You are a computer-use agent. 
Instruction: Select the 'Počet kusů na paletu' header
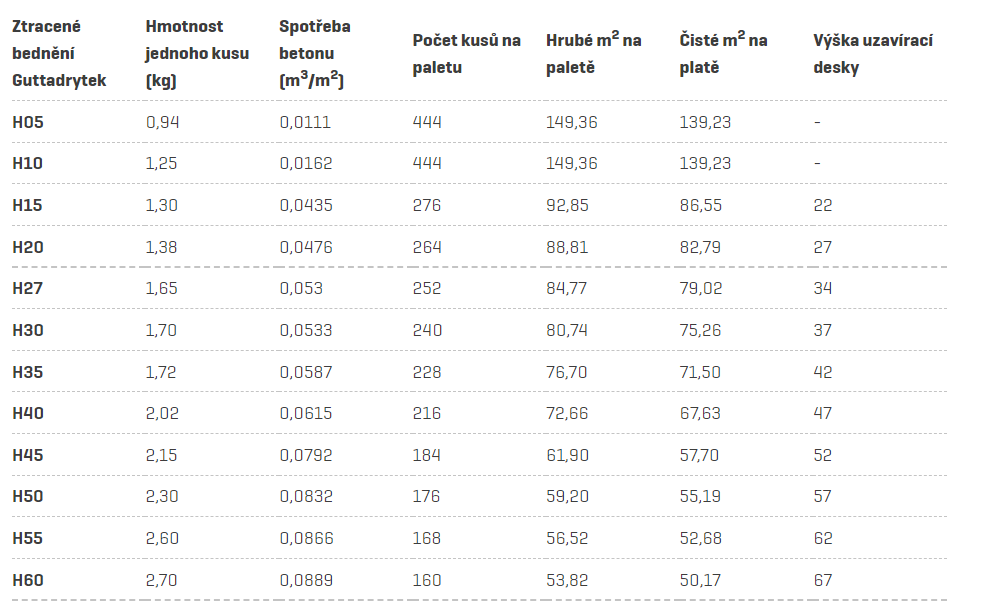[x=466, y=54]
